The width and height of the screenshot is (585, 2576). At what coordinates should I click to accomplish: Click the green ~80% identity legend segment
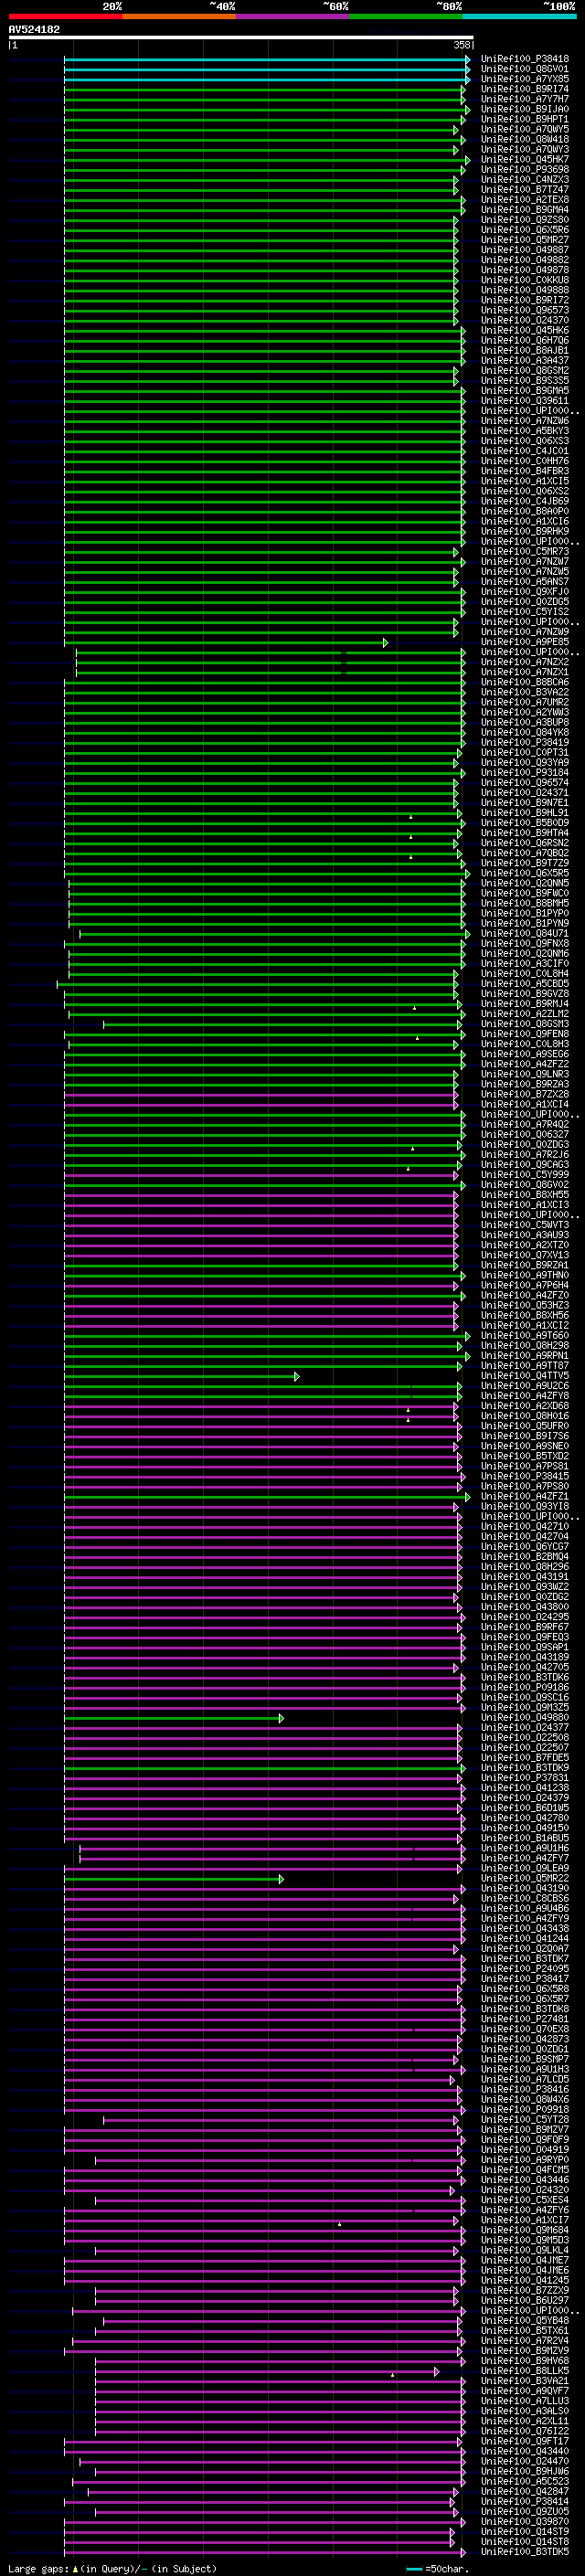406,16
